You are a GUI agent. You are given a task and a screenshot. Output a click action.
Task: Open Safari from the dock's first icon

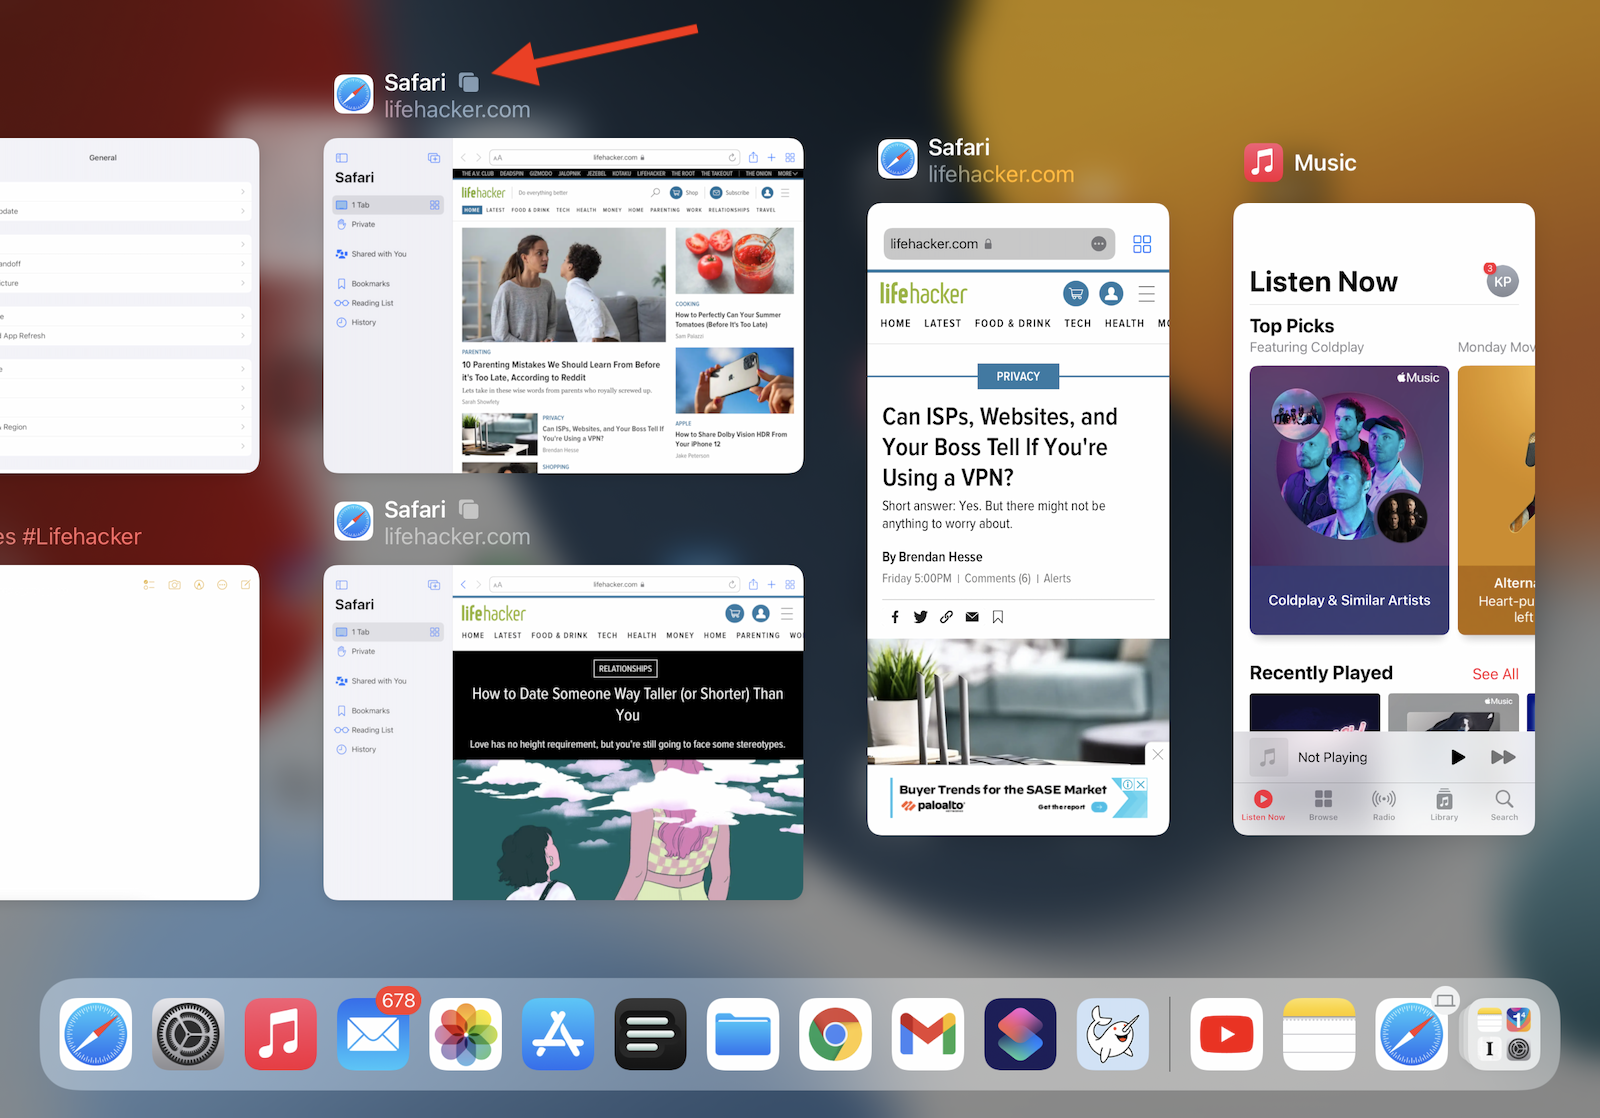pyautogui.click(x=96, y=1034)
